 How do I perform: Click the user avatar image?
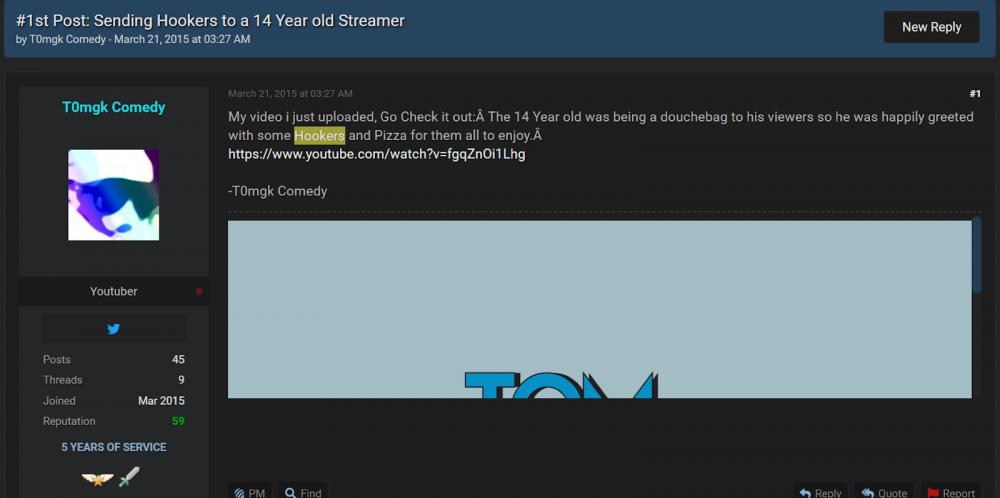[114, 195]
